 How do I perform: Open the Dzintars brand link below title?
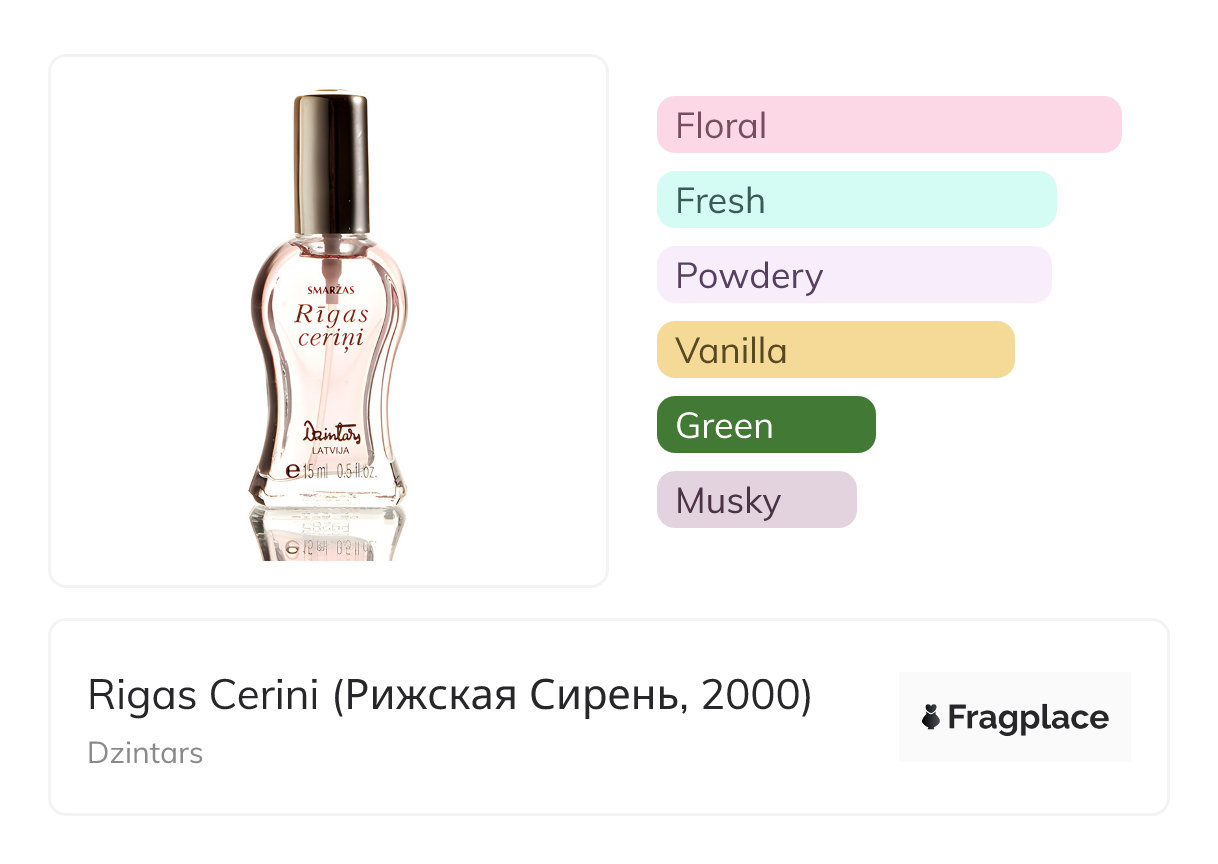[x=145, y=753]
